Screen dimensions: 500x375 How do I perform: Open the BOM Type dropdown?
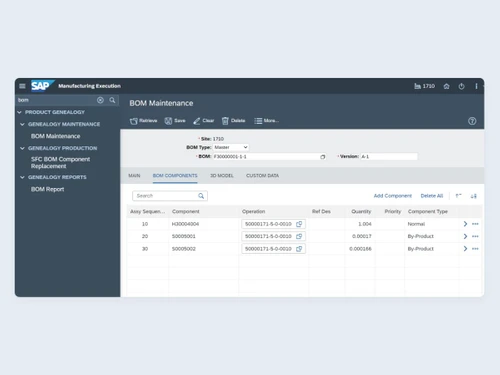coord(231,147)
